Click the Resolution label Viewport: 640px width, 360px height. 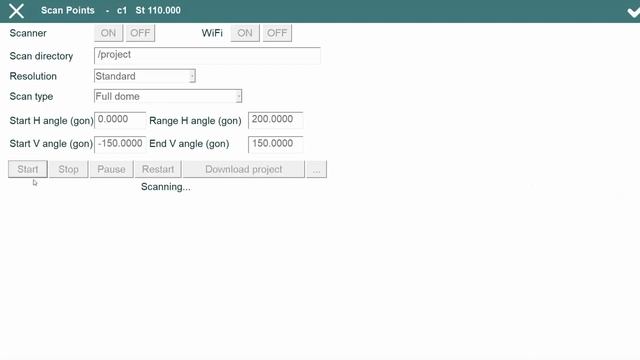tap(33, 76)
